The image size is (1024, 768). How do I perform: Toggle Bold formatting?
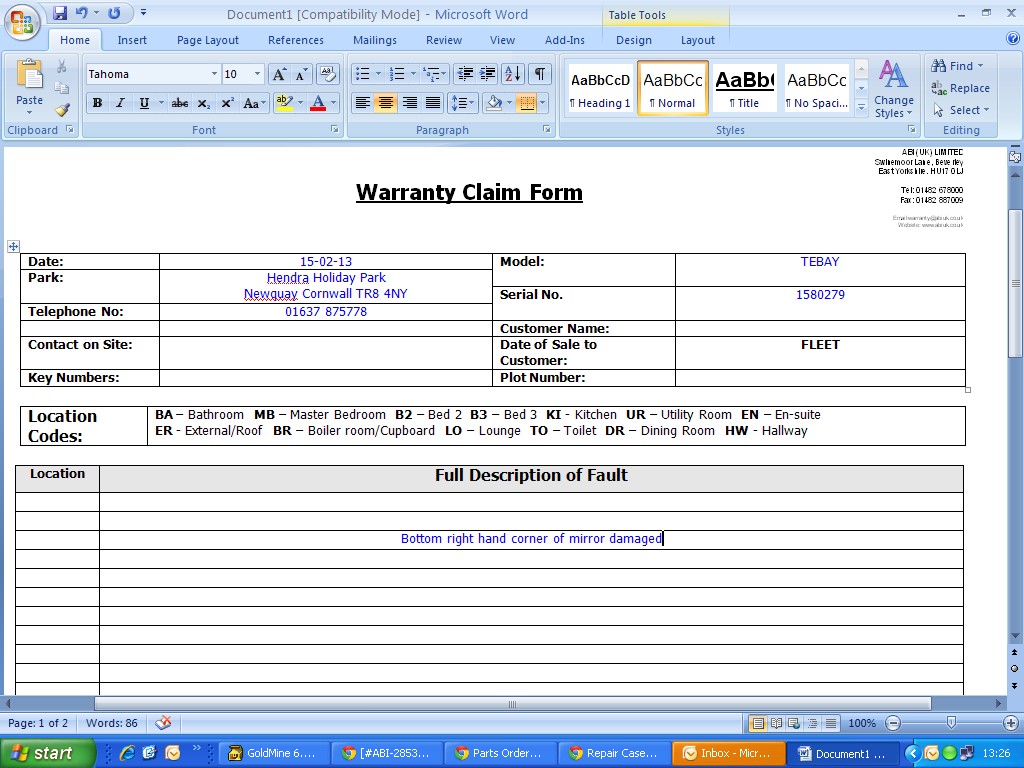tap(97, 103)
